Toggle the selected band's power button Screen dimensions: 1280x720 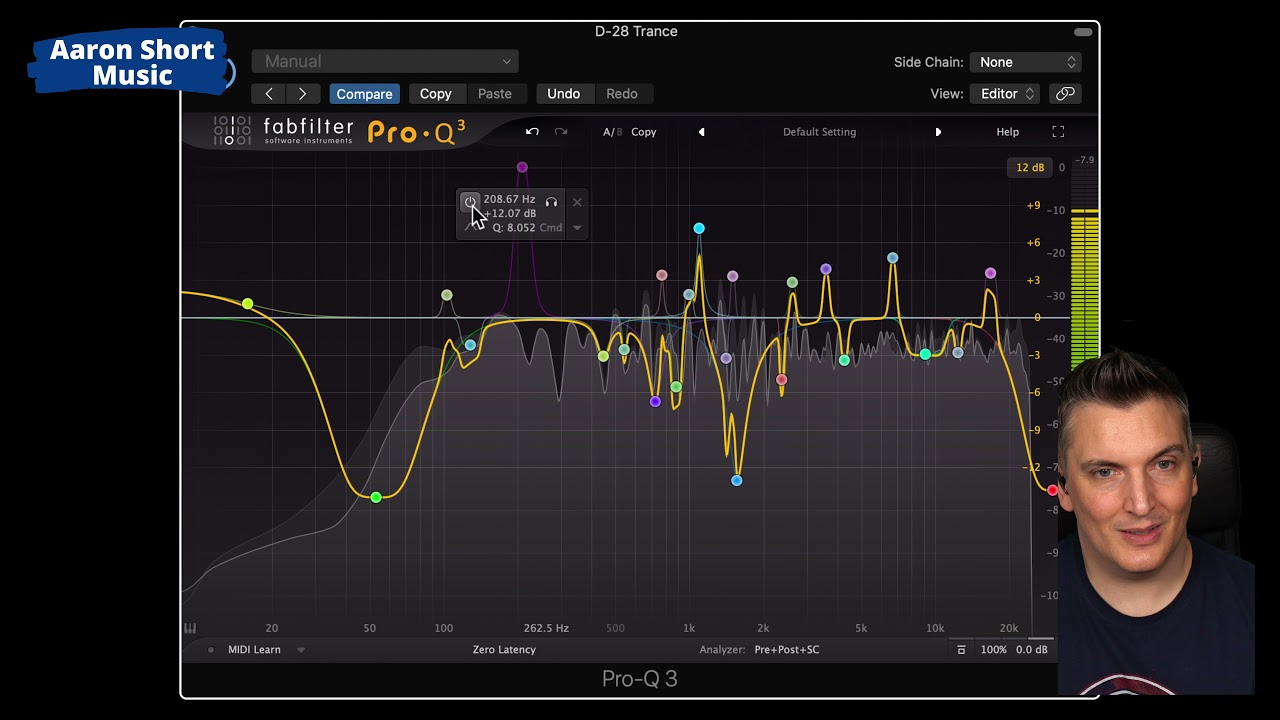click(x=470, y=202)
